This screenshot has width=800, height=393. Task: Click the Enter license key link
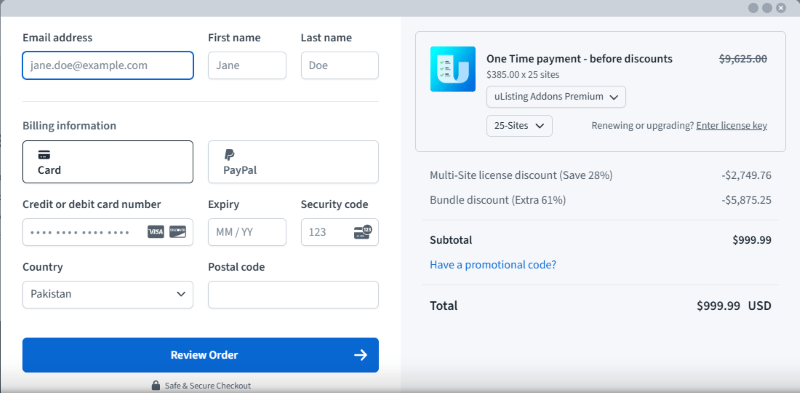tap(732, 126)
